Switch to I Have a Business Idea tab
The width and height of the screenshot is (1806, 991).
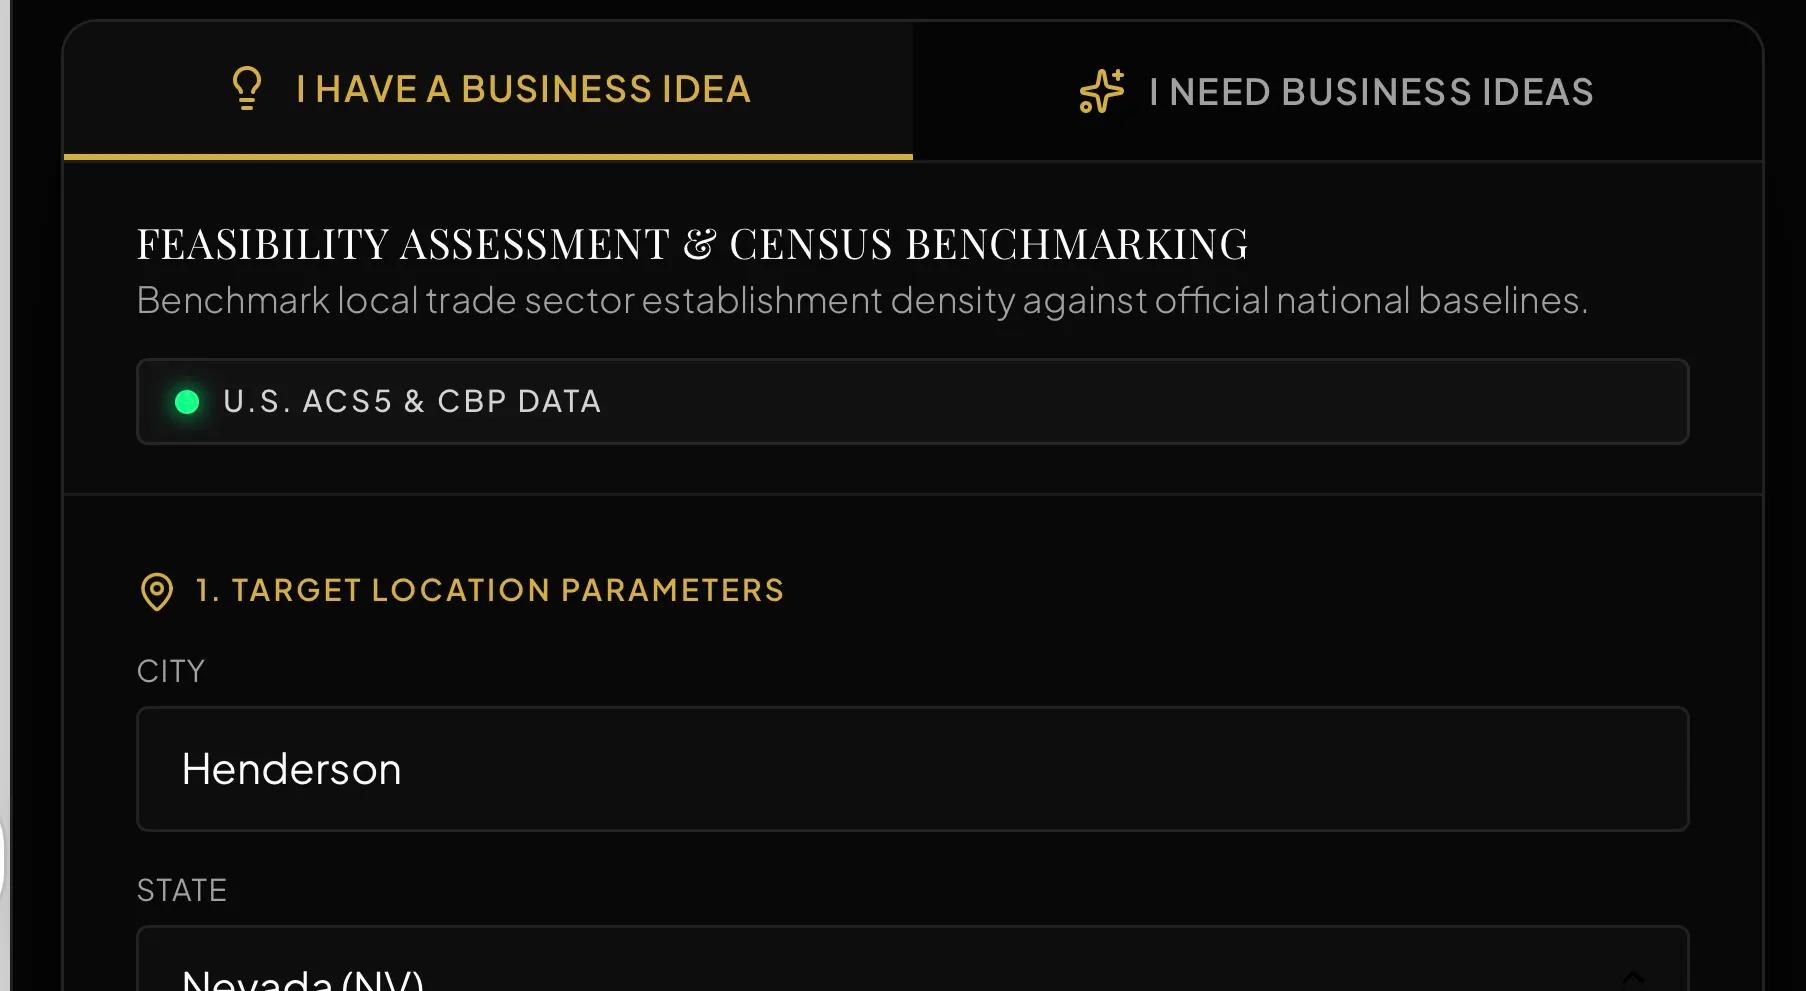pos(488,90)
